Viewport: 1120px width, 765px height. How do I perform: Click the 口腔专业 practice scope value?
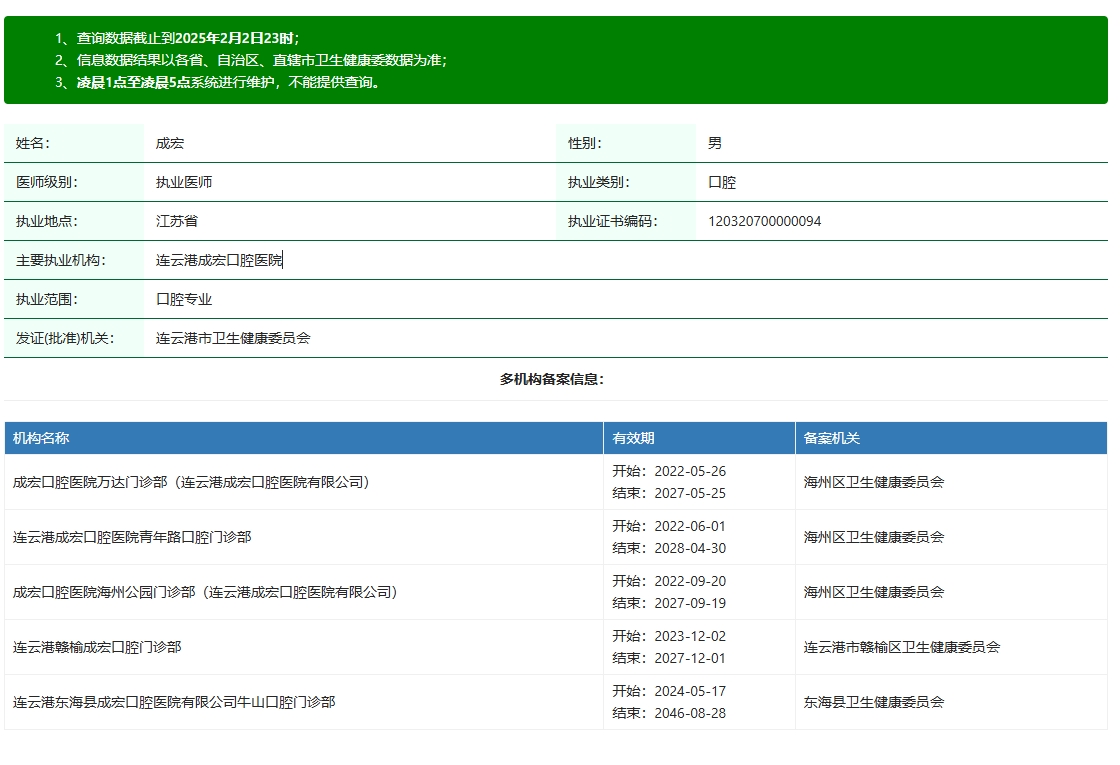click(184, 299)
